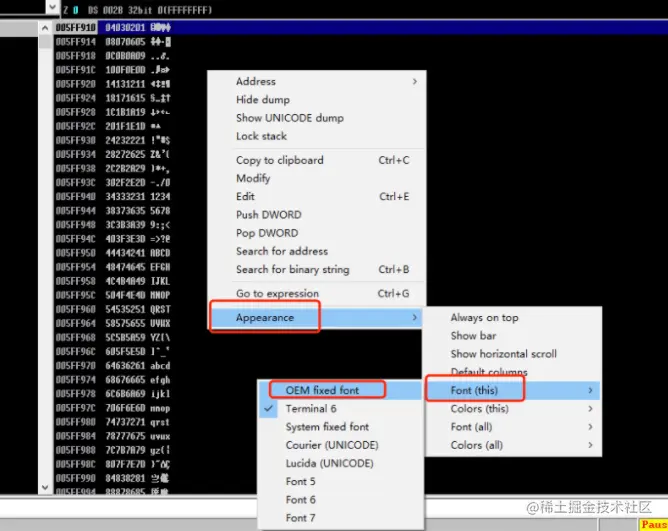Choose Lock stack option
The height and width of the screenshot is (531, 668).
pyautogui.click(x=317, y=136)
